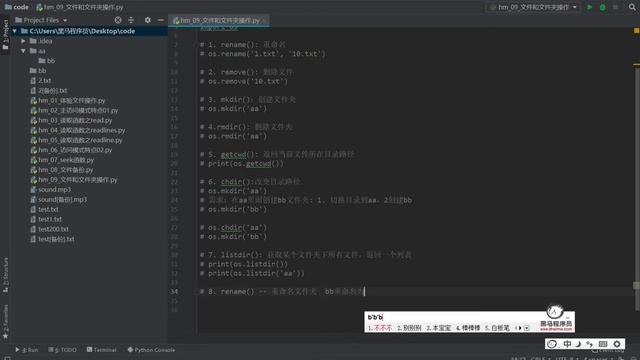Viewport: 640px width, 360px height.
Task: Choose IME candidate 3 本宝宝
Action: point(438,328)
